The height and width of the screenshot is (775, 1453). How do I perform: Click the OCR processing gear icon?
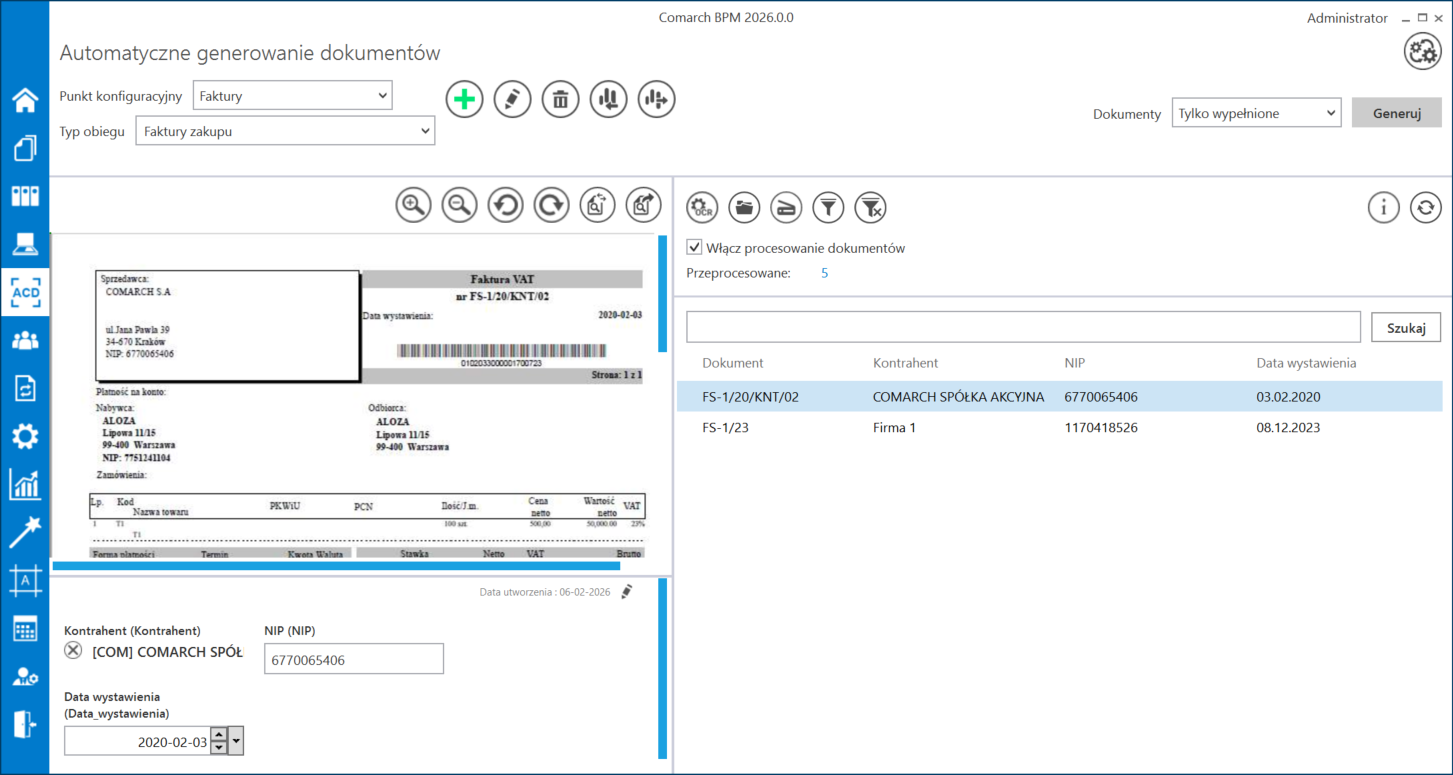pyautogui.click(x=702, y=207)
